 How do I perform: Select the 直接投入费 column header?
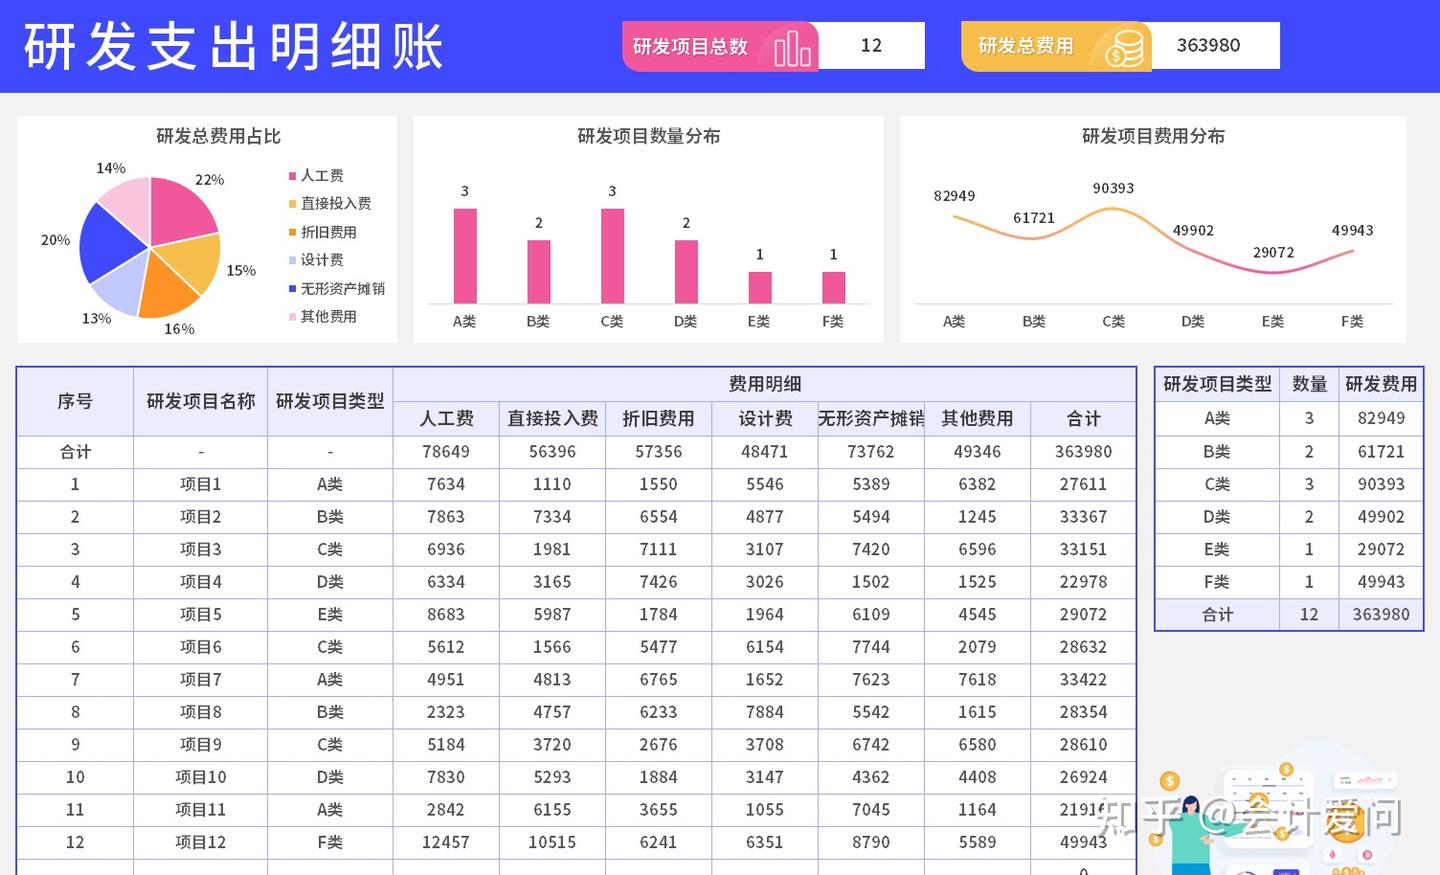coord(552,419)
